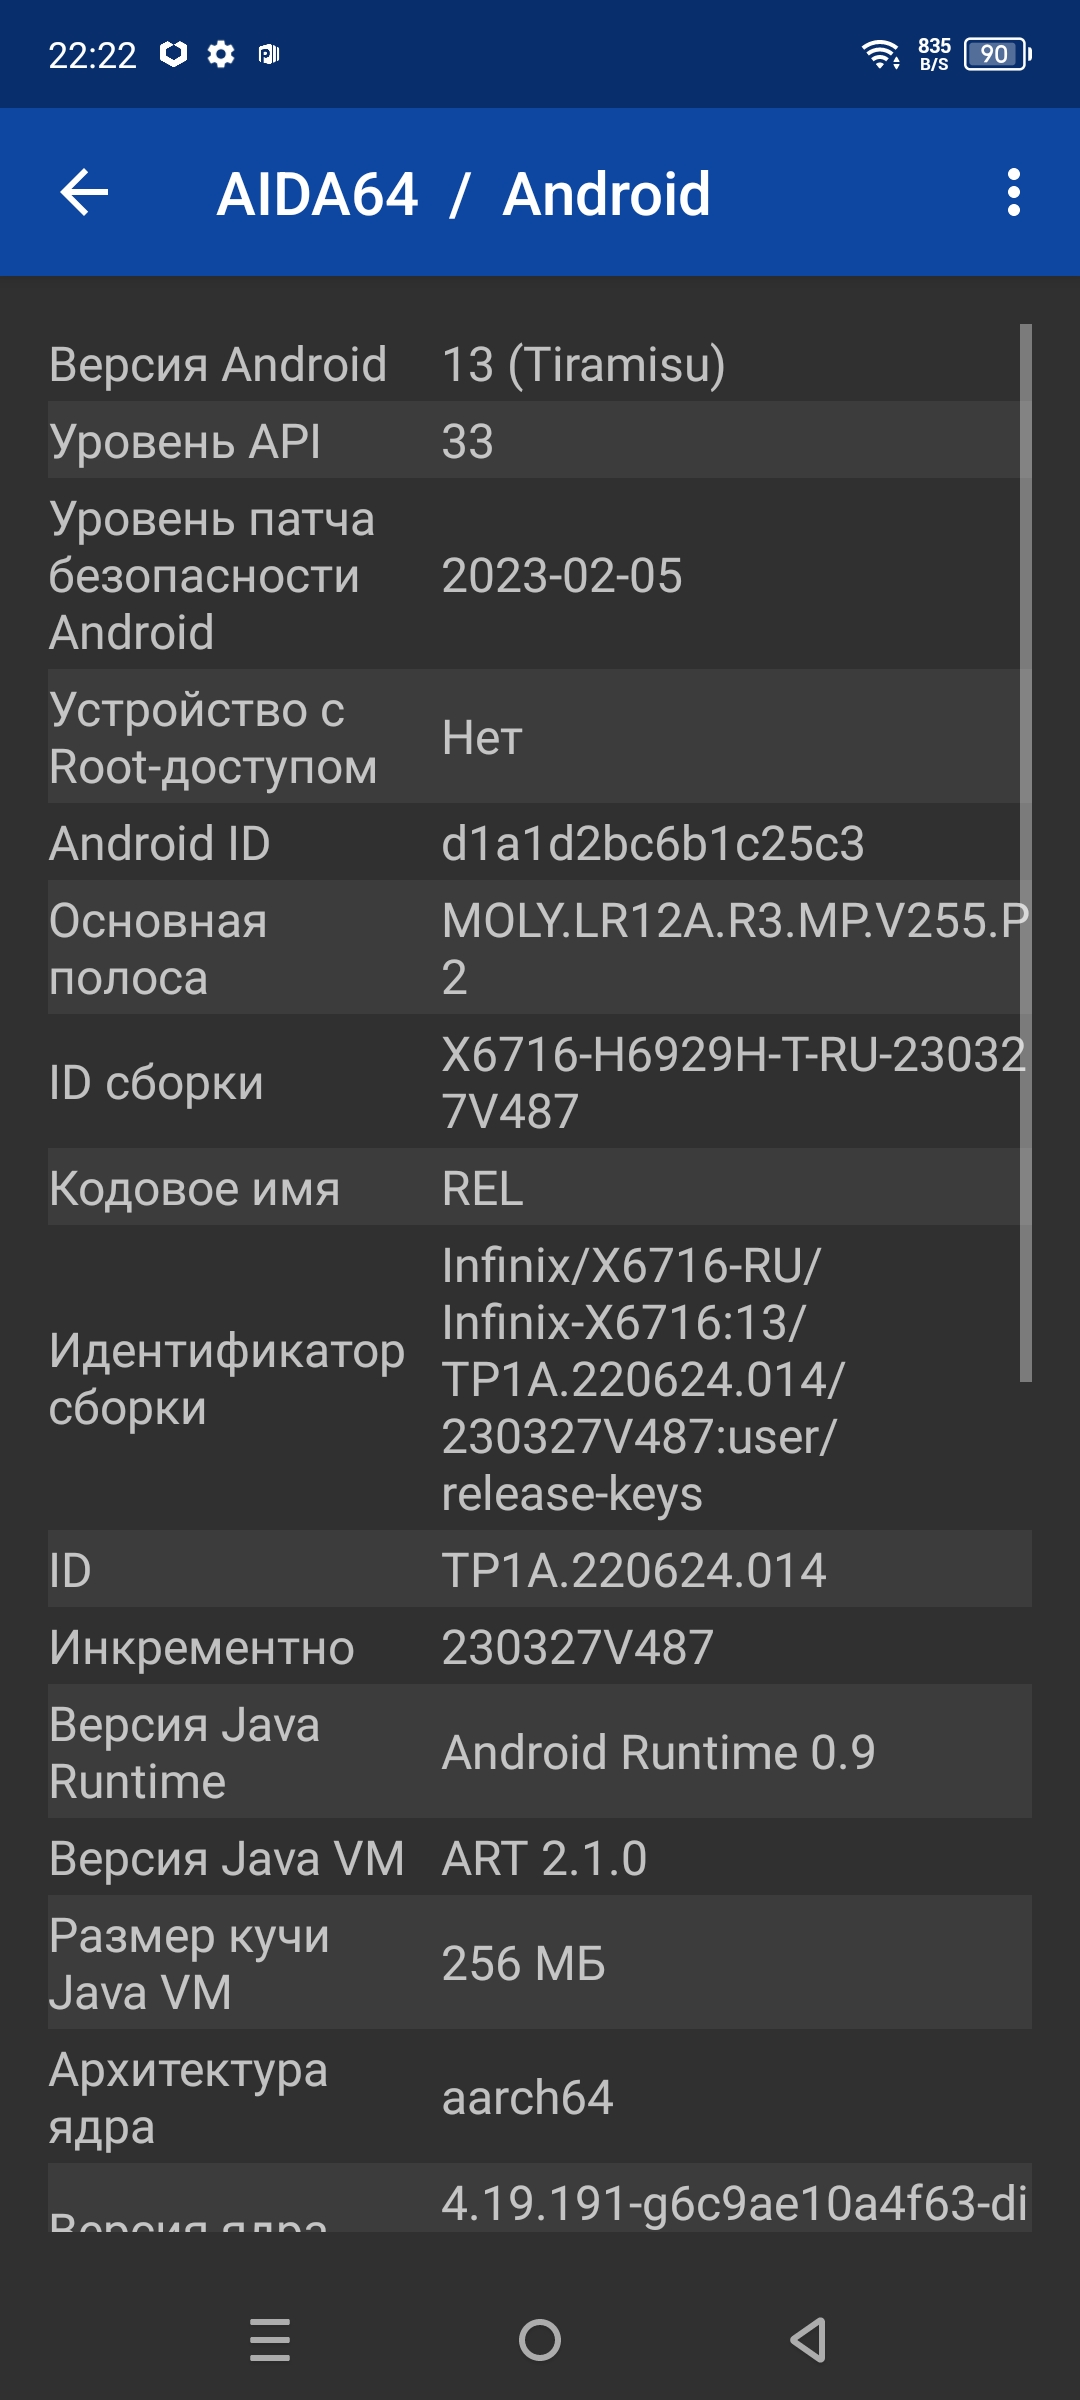The height and width of the screenshot is (2400, 1080).
Task: Select the Android ID row value
Action: pyautogui.click(x=653, y=843)
